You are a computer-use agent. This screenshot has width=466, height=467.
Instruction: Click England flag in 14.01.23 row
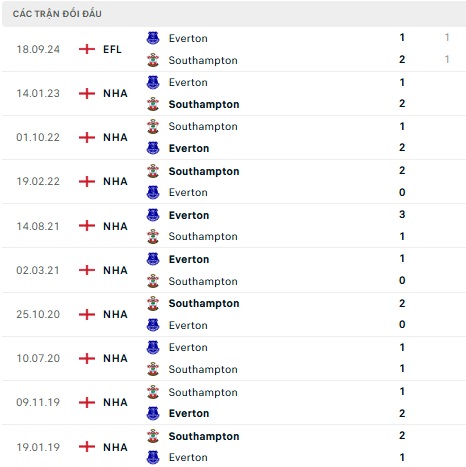pos(87,93)
